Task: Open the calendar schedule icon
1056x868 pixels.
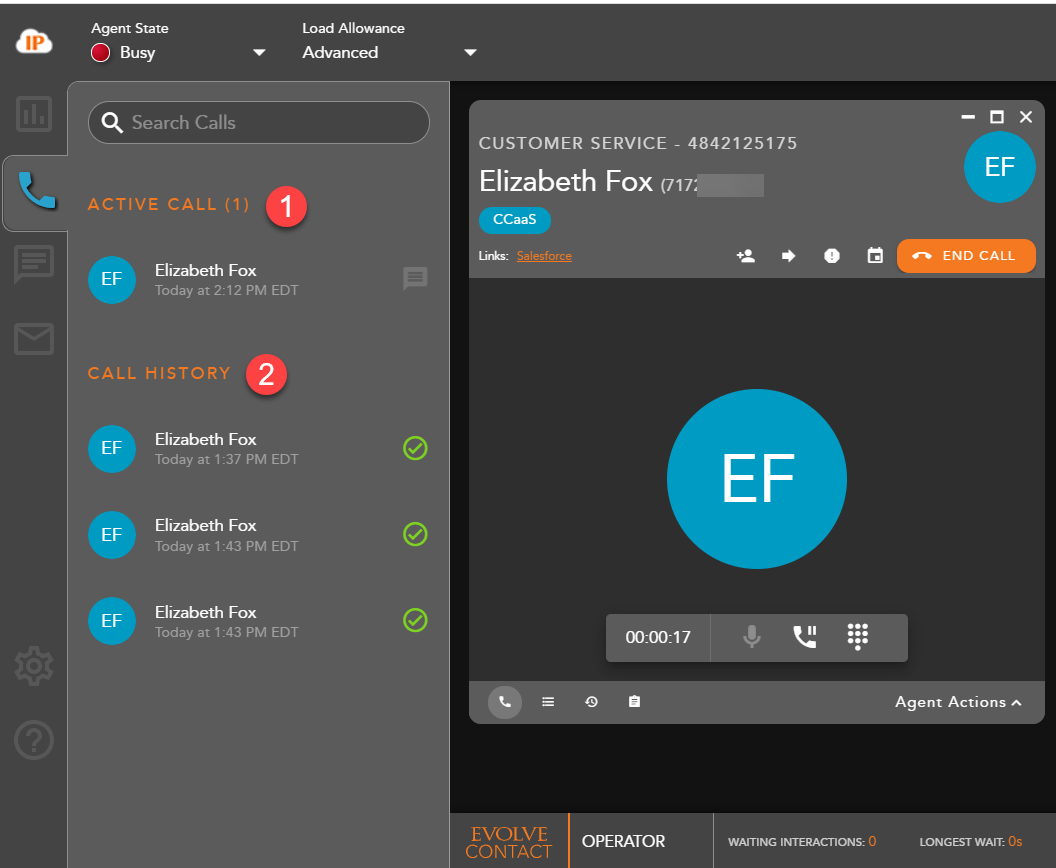Action: click(875, 256)
